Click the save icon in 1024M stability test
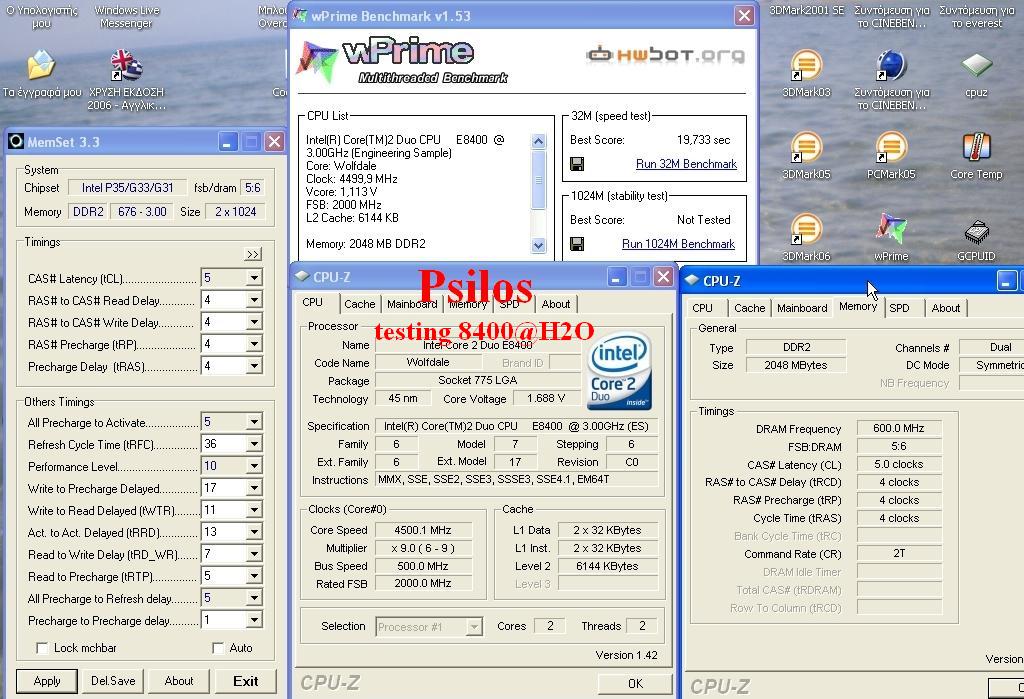The height and width of the screenshot is (699, 1024). point(577,244)
